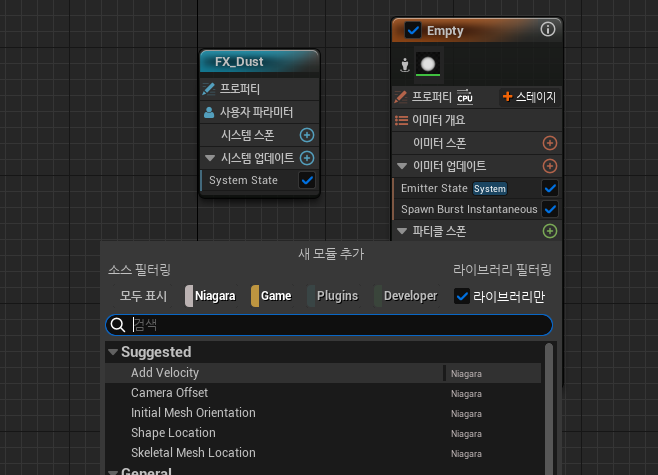Add module to 파티클 스폰 via green plus
The height and width of the screenshot is (475, 658).
[550, 231]
